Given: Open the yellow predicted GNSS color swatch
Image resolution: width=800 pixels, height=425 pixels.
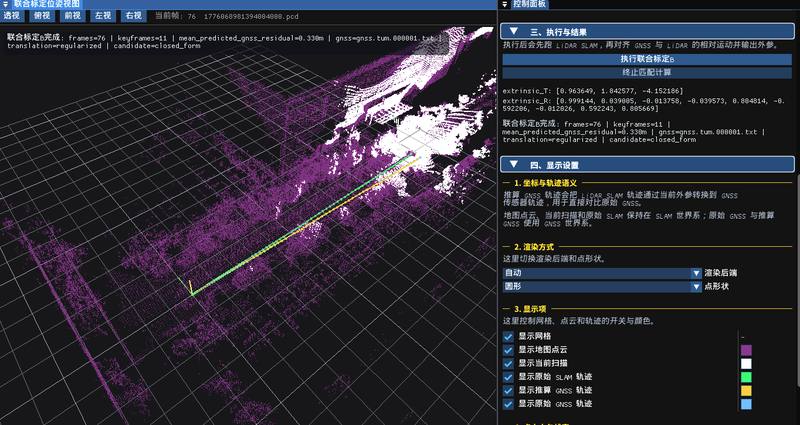Looking at the screenshot, I should pos(746,390).
